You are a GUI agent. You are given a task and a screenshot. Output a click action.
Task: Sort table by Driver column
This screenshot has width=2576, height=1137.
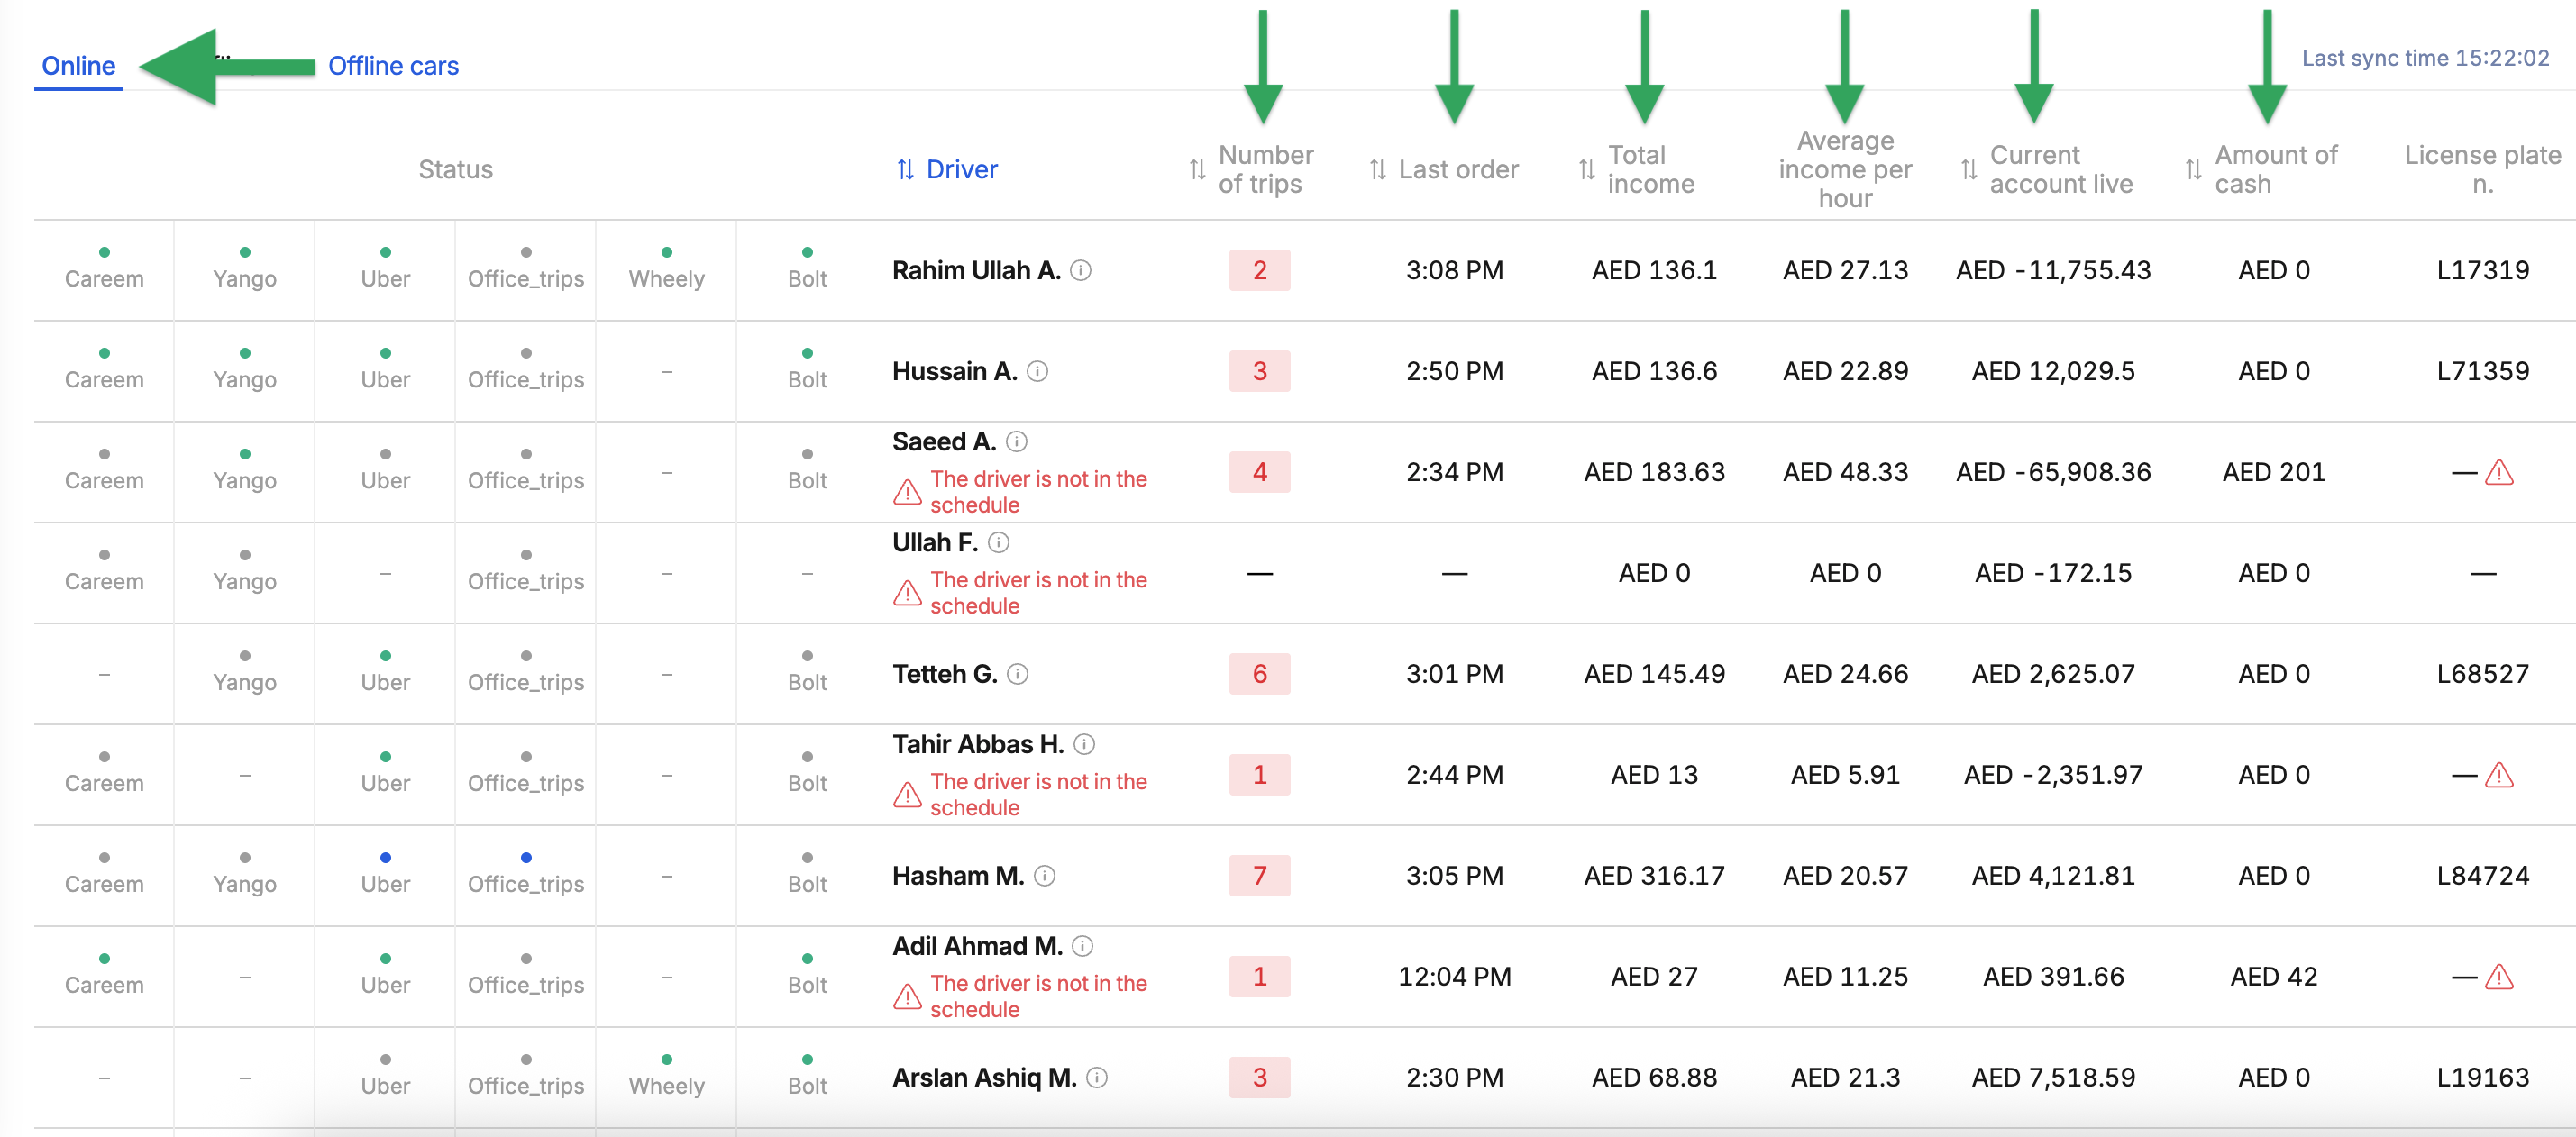pyautogui.click(x=946, y=169)
